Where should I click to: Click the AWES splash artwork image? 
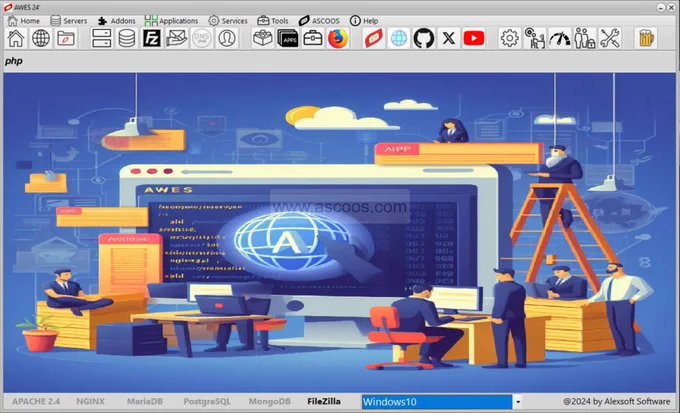pos(340,233)
